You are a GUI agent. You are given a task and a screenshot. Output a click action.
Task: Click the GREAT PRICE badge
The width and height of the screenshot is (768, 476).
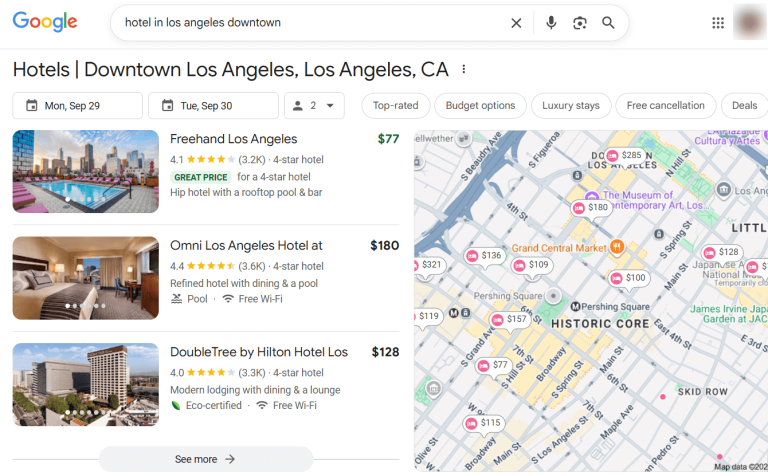(x=201, y=177)
